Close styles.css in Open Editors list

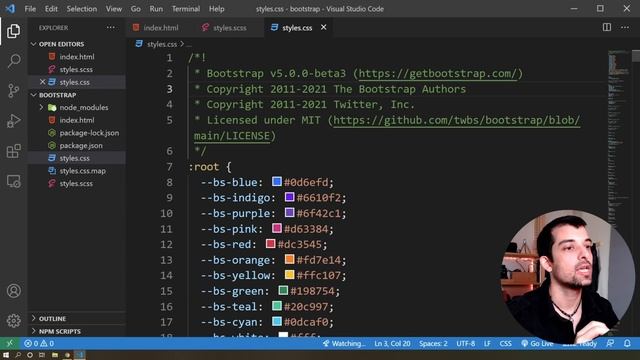[42, 82]
